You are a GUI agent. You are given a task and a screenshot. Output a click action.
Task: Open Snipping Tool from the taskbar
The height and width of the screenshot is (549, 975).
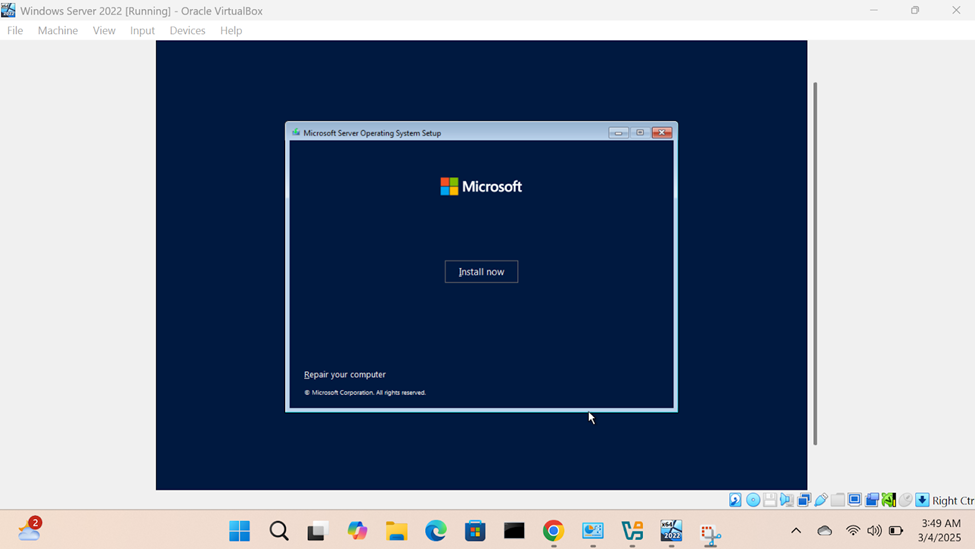point(710,533)
